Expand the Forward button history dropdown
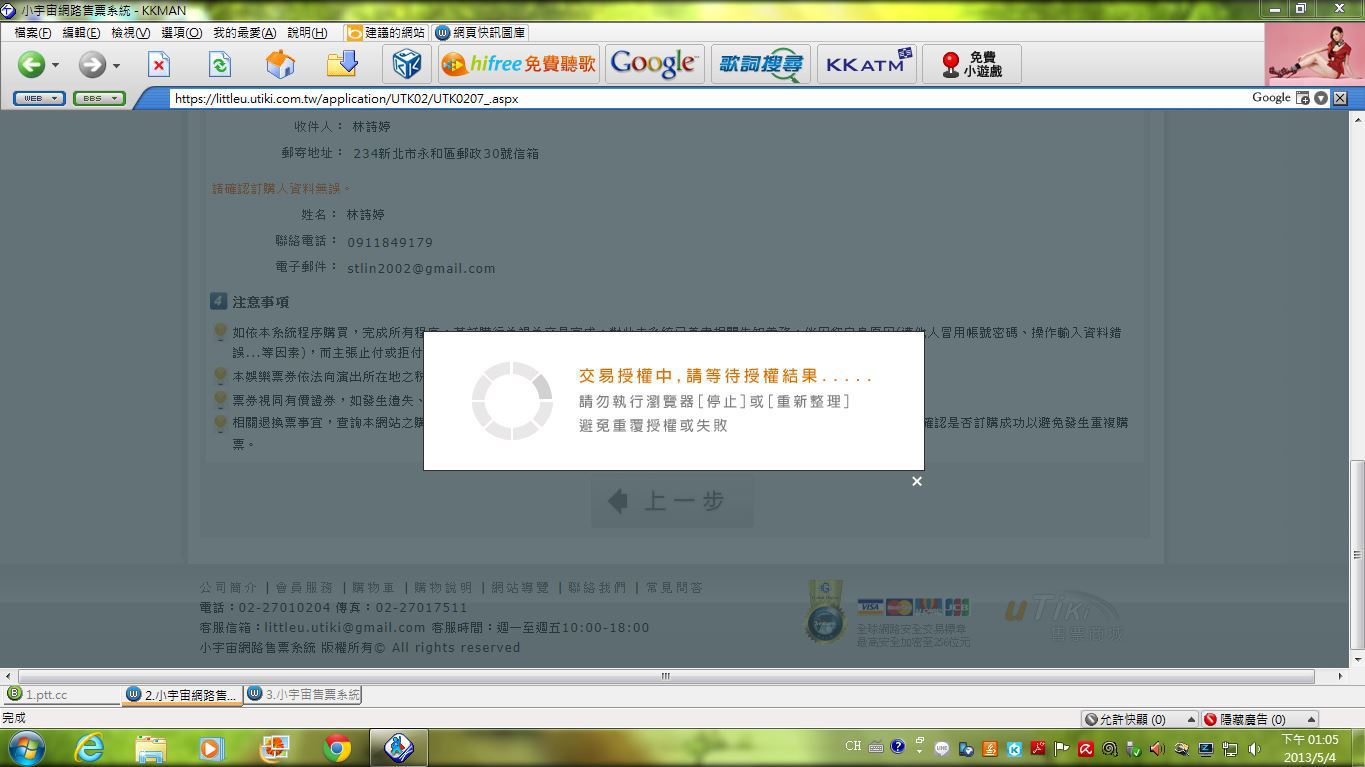Screen dimensions: 1365x767 click(x=116, y=66)
